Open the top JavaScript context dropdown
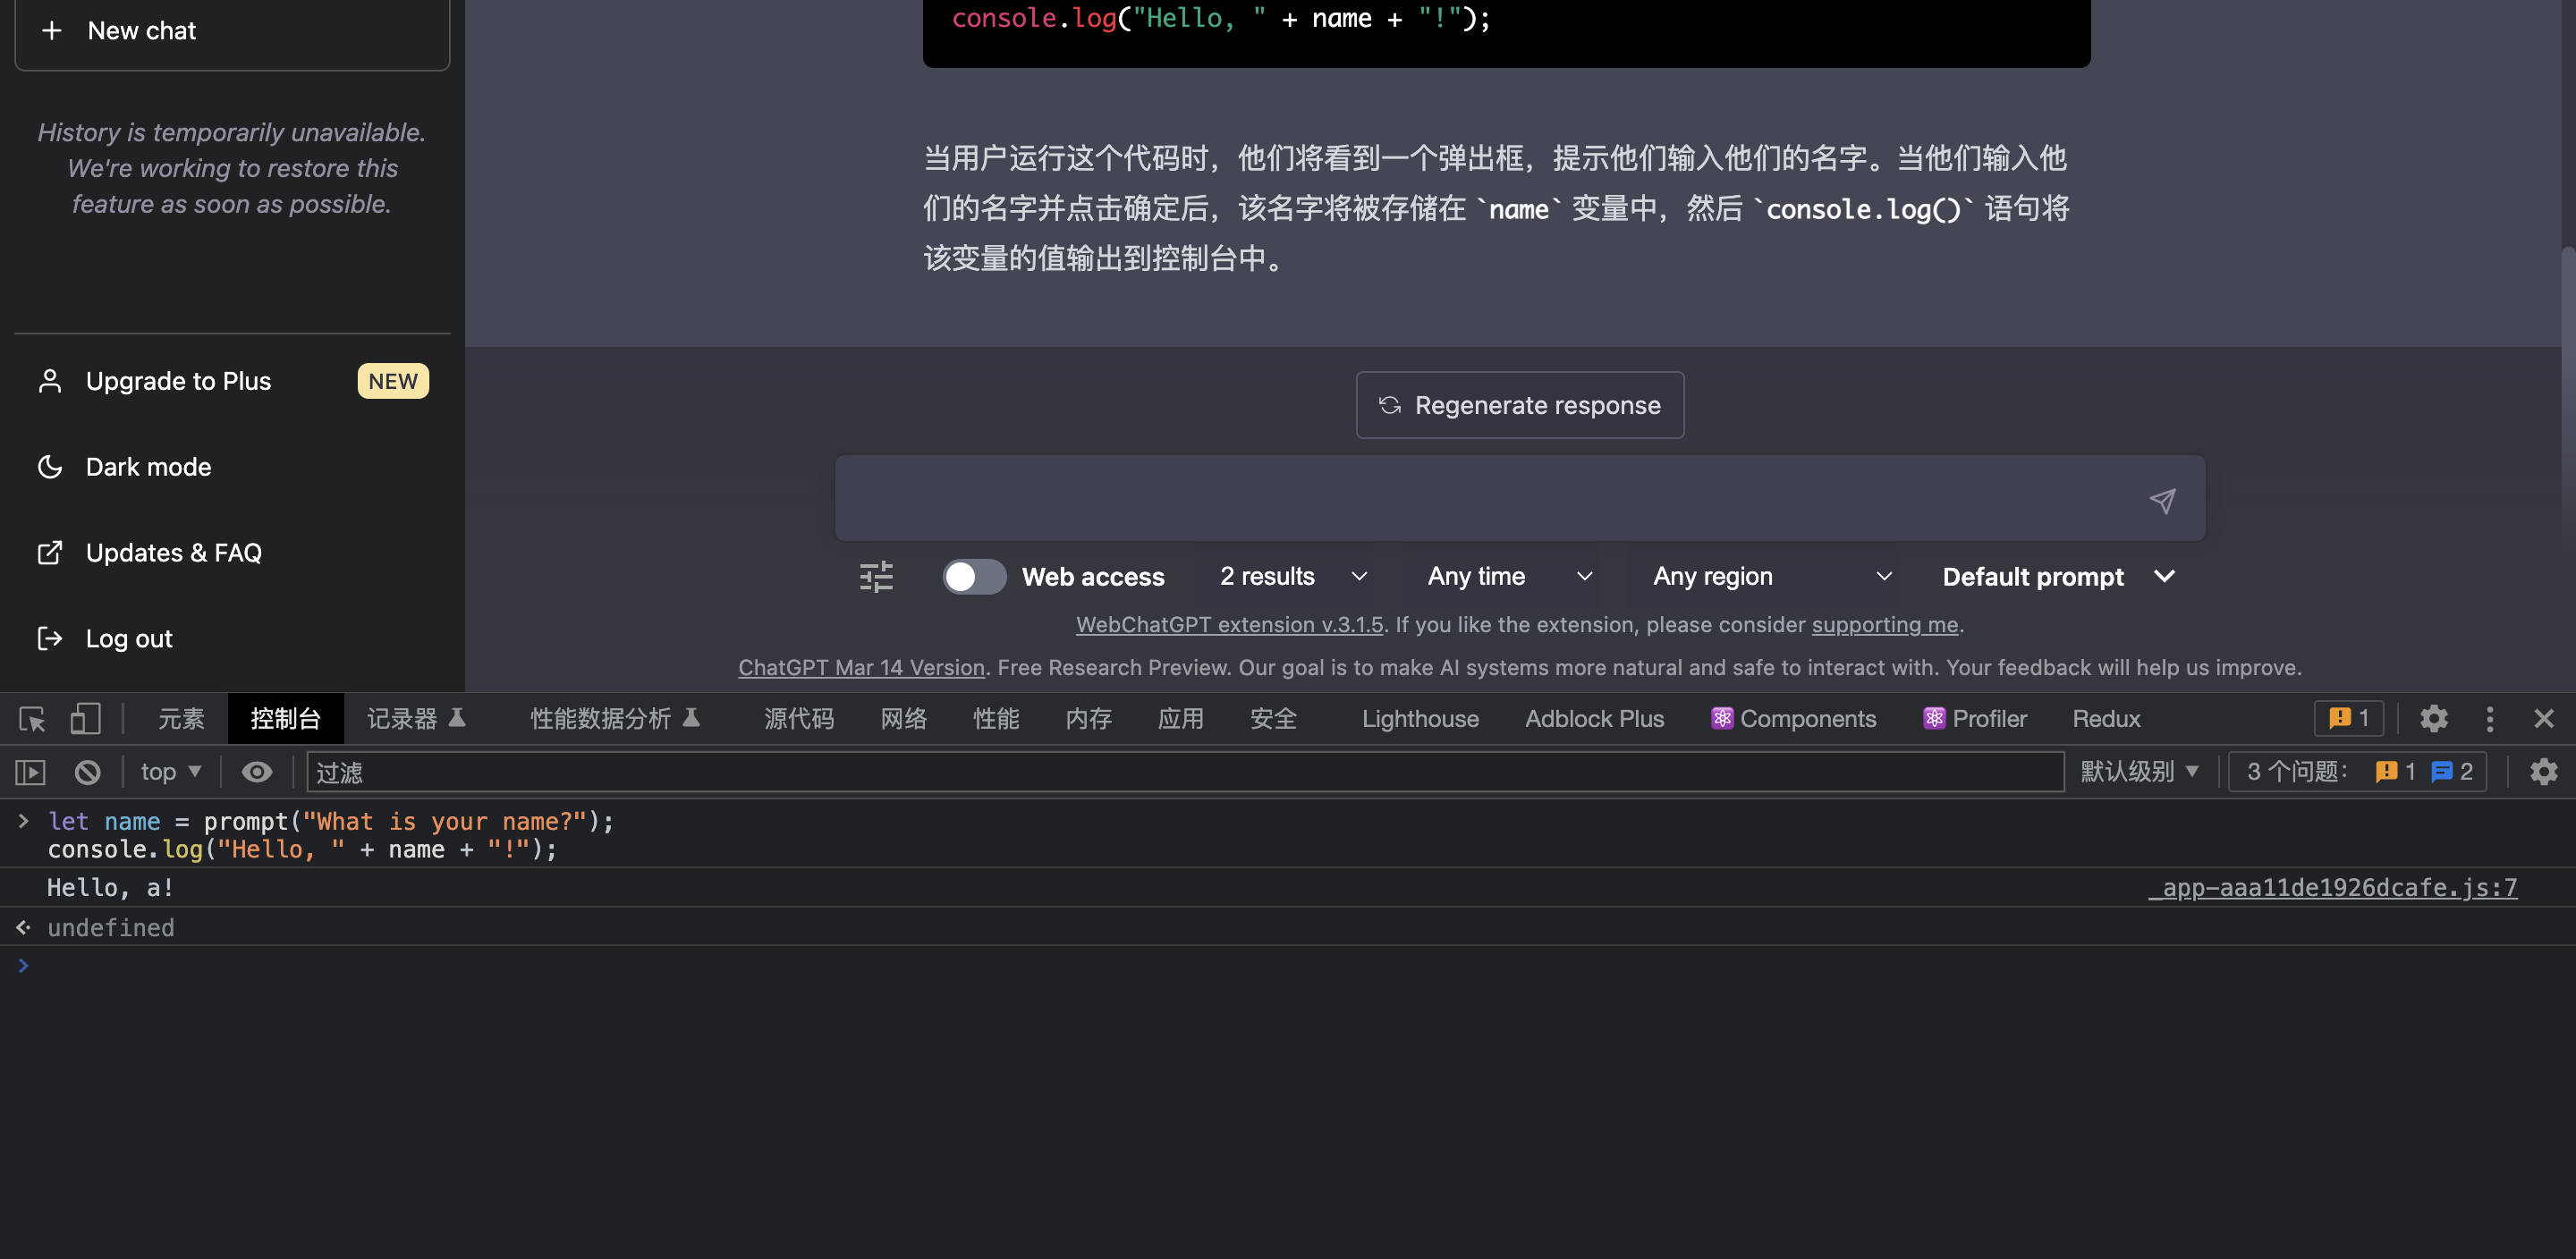Image resolution: width=2576 pixels, height=1259 pixels. pos(170,772)
